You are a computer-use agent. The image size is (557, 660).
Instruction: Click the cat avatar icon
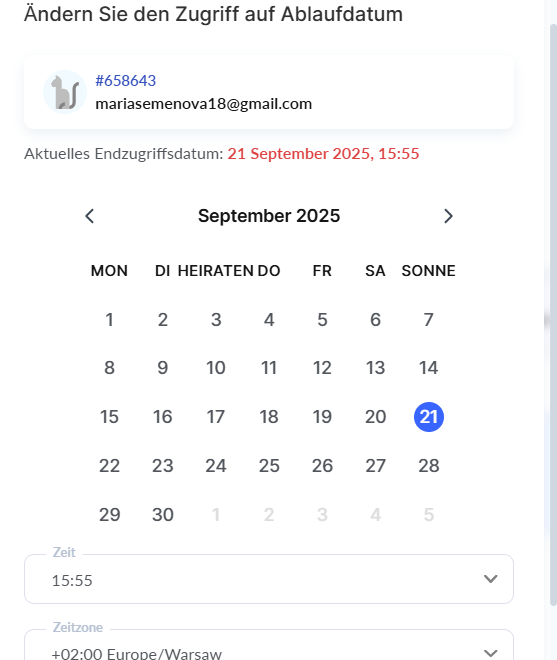coord(65,92)
